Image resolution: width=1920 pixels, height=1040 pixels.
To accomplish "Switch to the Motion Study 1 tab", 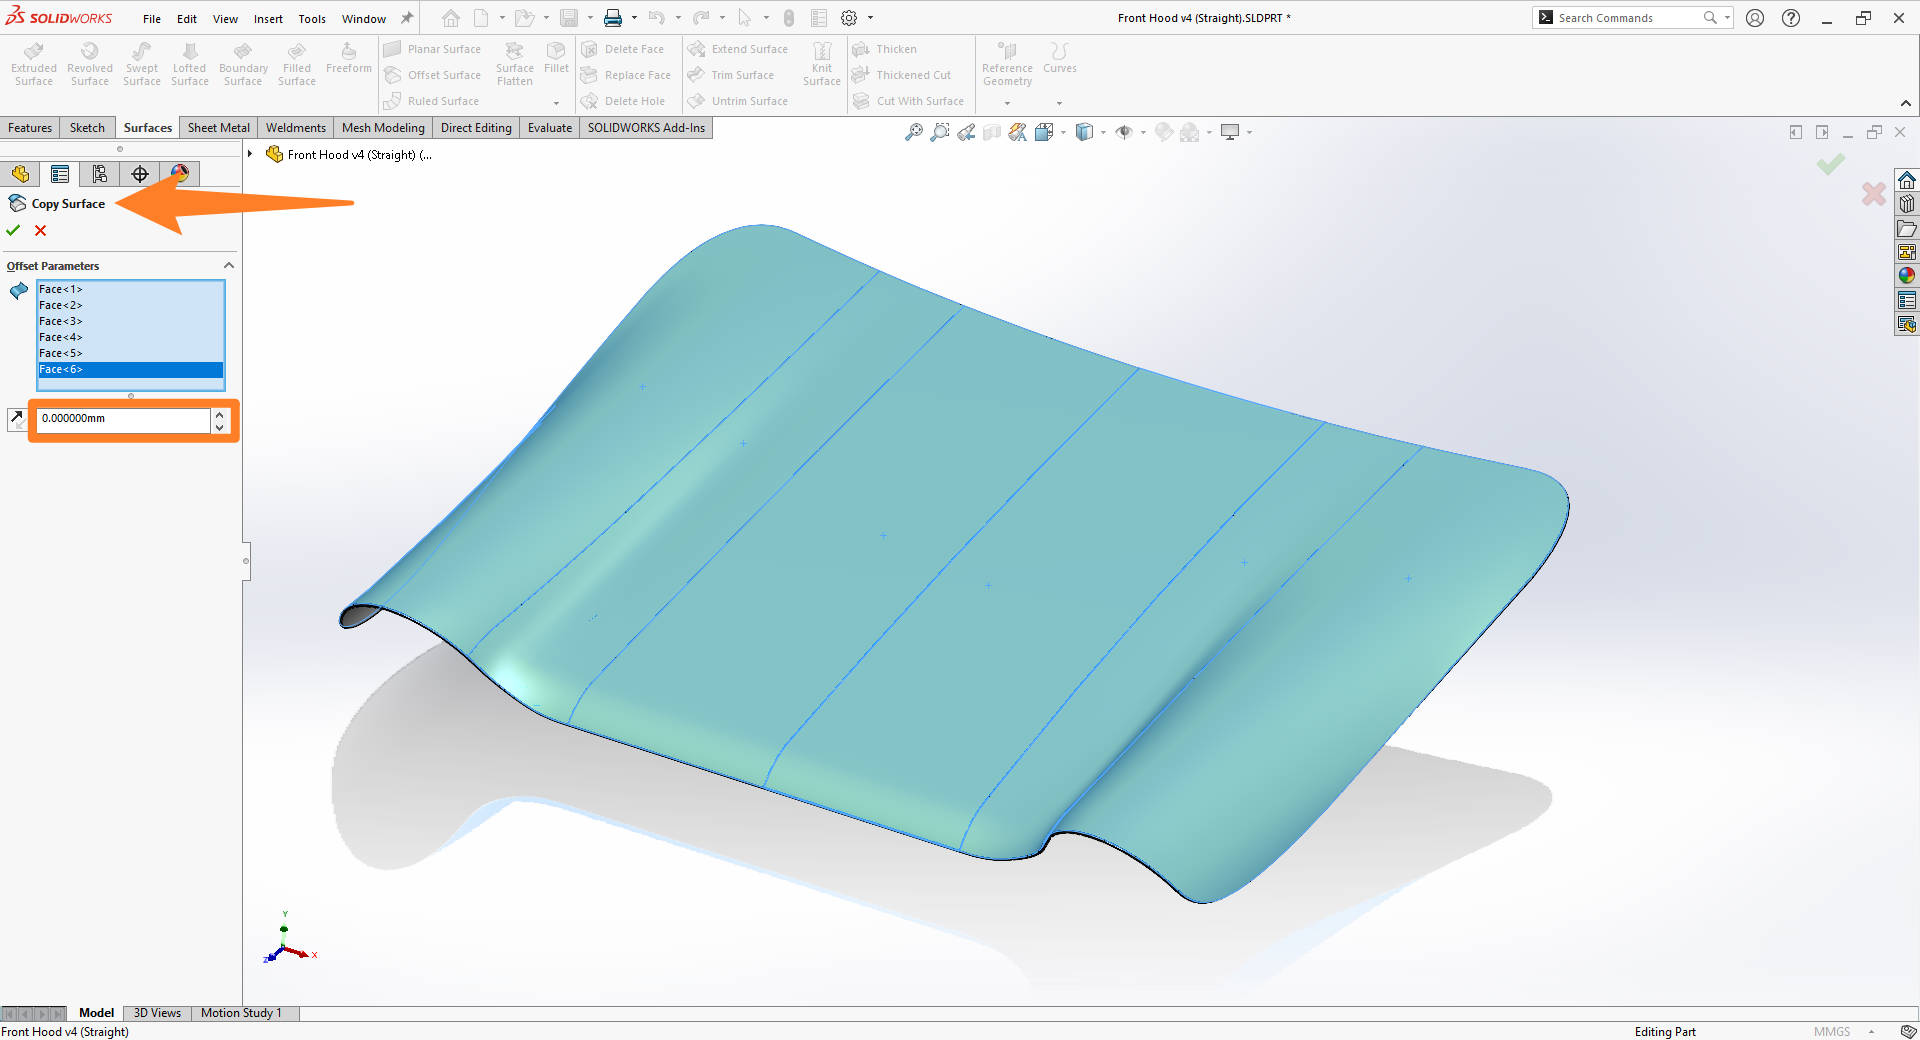I will pyautogui.click(x=243, y=1013).
